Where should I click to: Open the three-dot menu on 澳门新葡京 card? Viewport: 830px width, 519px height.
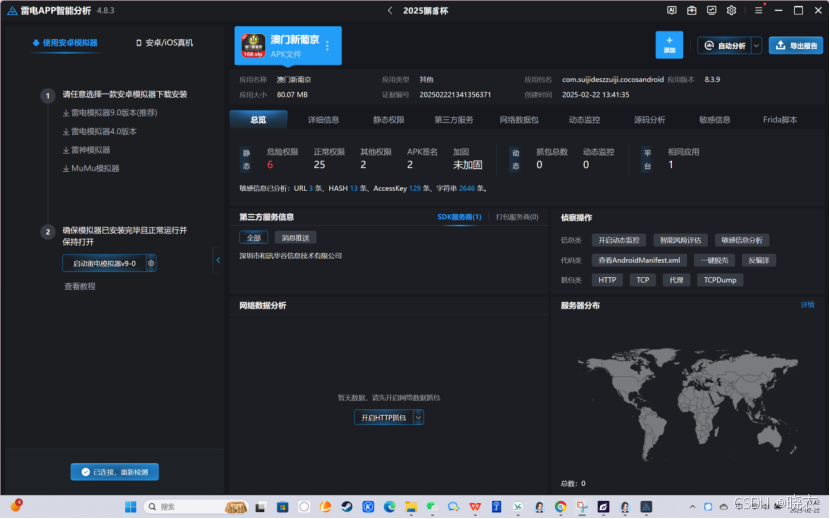coord(328,46)
